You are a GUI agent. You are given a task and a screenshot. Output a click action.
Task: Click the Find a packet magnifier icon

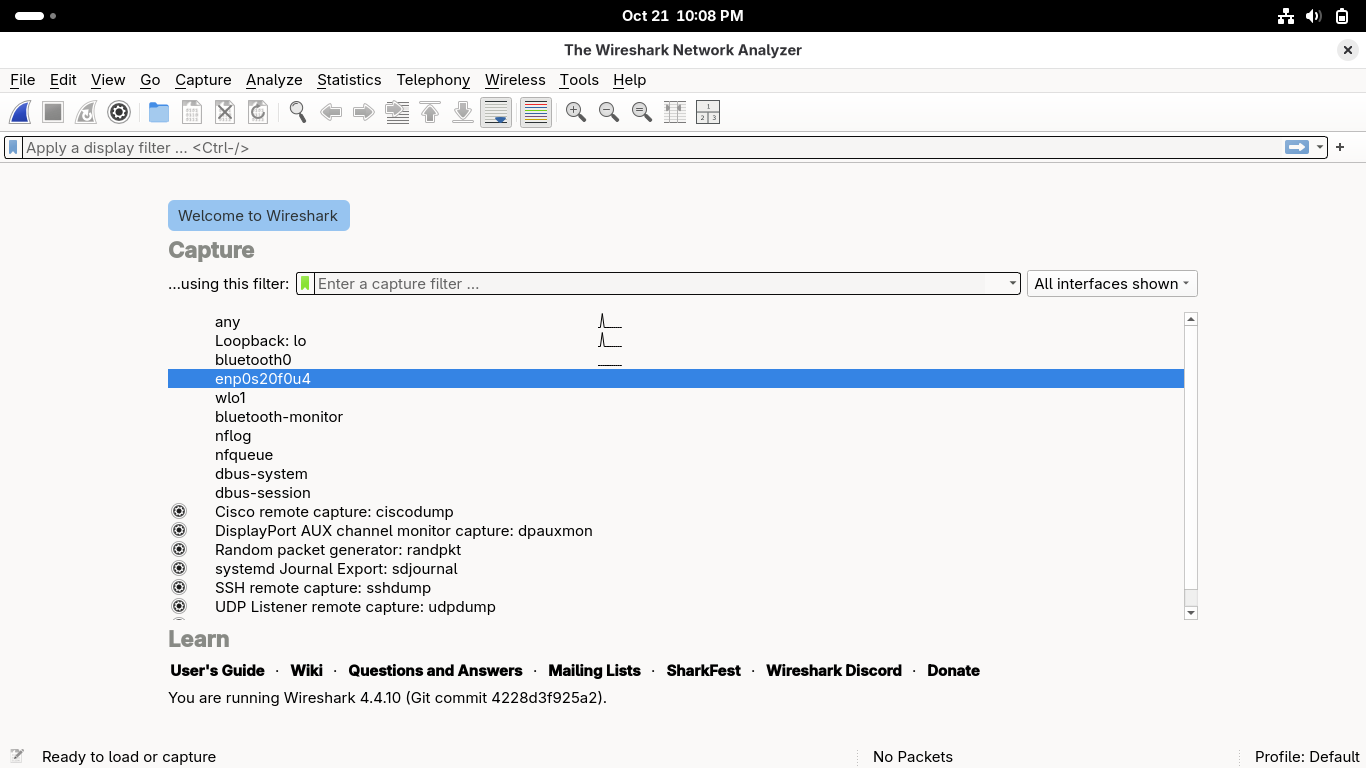coord(297,113)
